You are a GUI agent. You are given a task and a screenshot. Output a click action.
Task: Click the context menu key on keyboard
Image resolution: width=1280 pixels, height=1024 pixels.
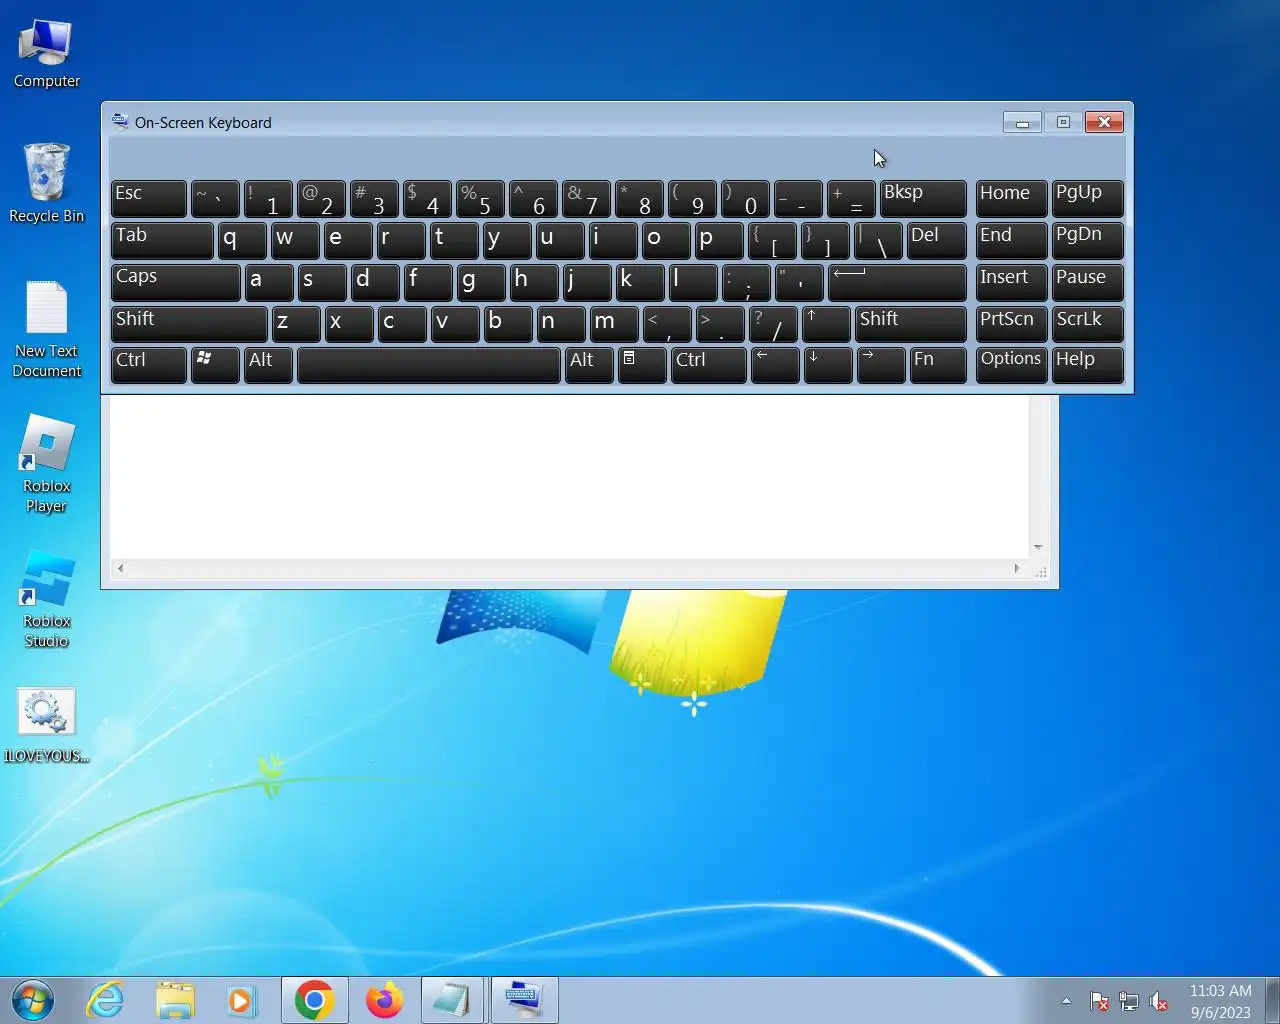[x=642, y=365]
